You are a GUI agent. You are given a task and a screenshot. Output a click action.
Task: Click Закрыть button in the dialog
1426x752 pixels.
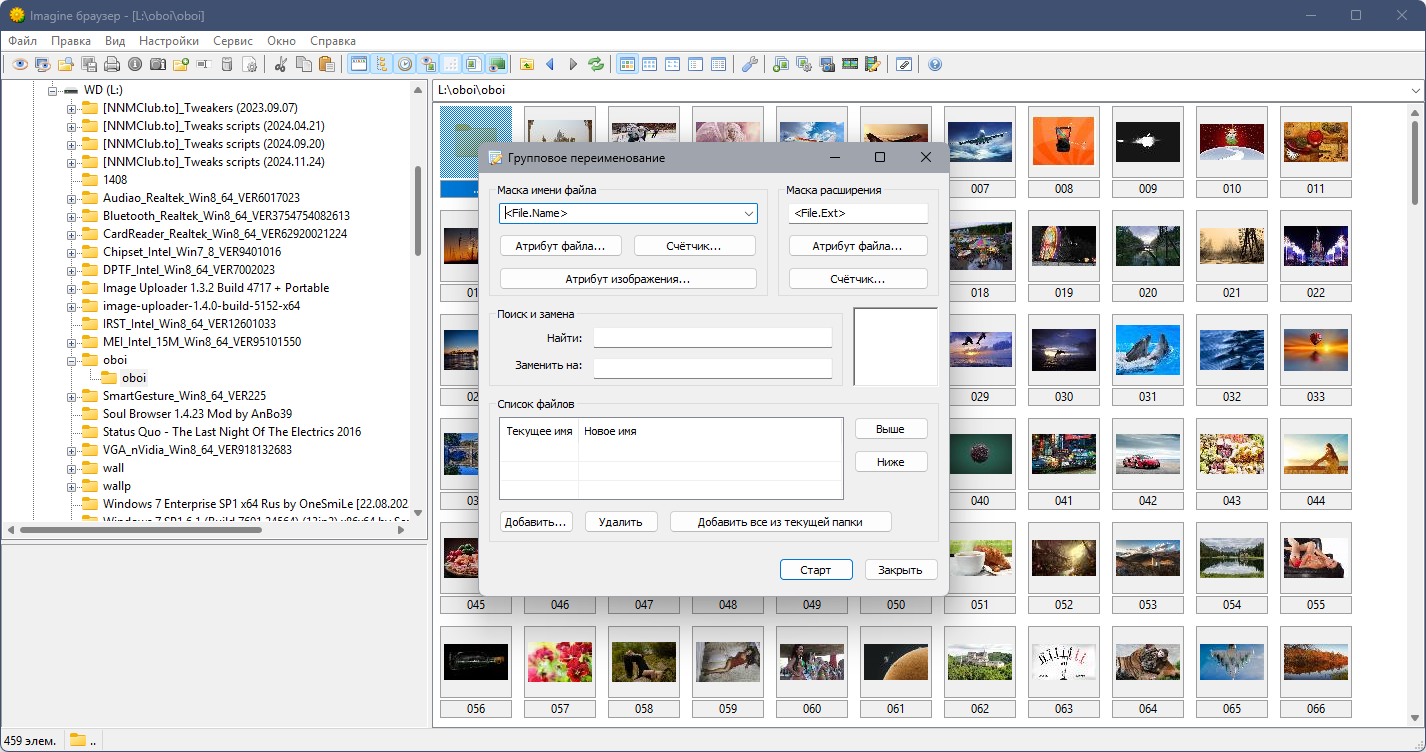(900, 570)
